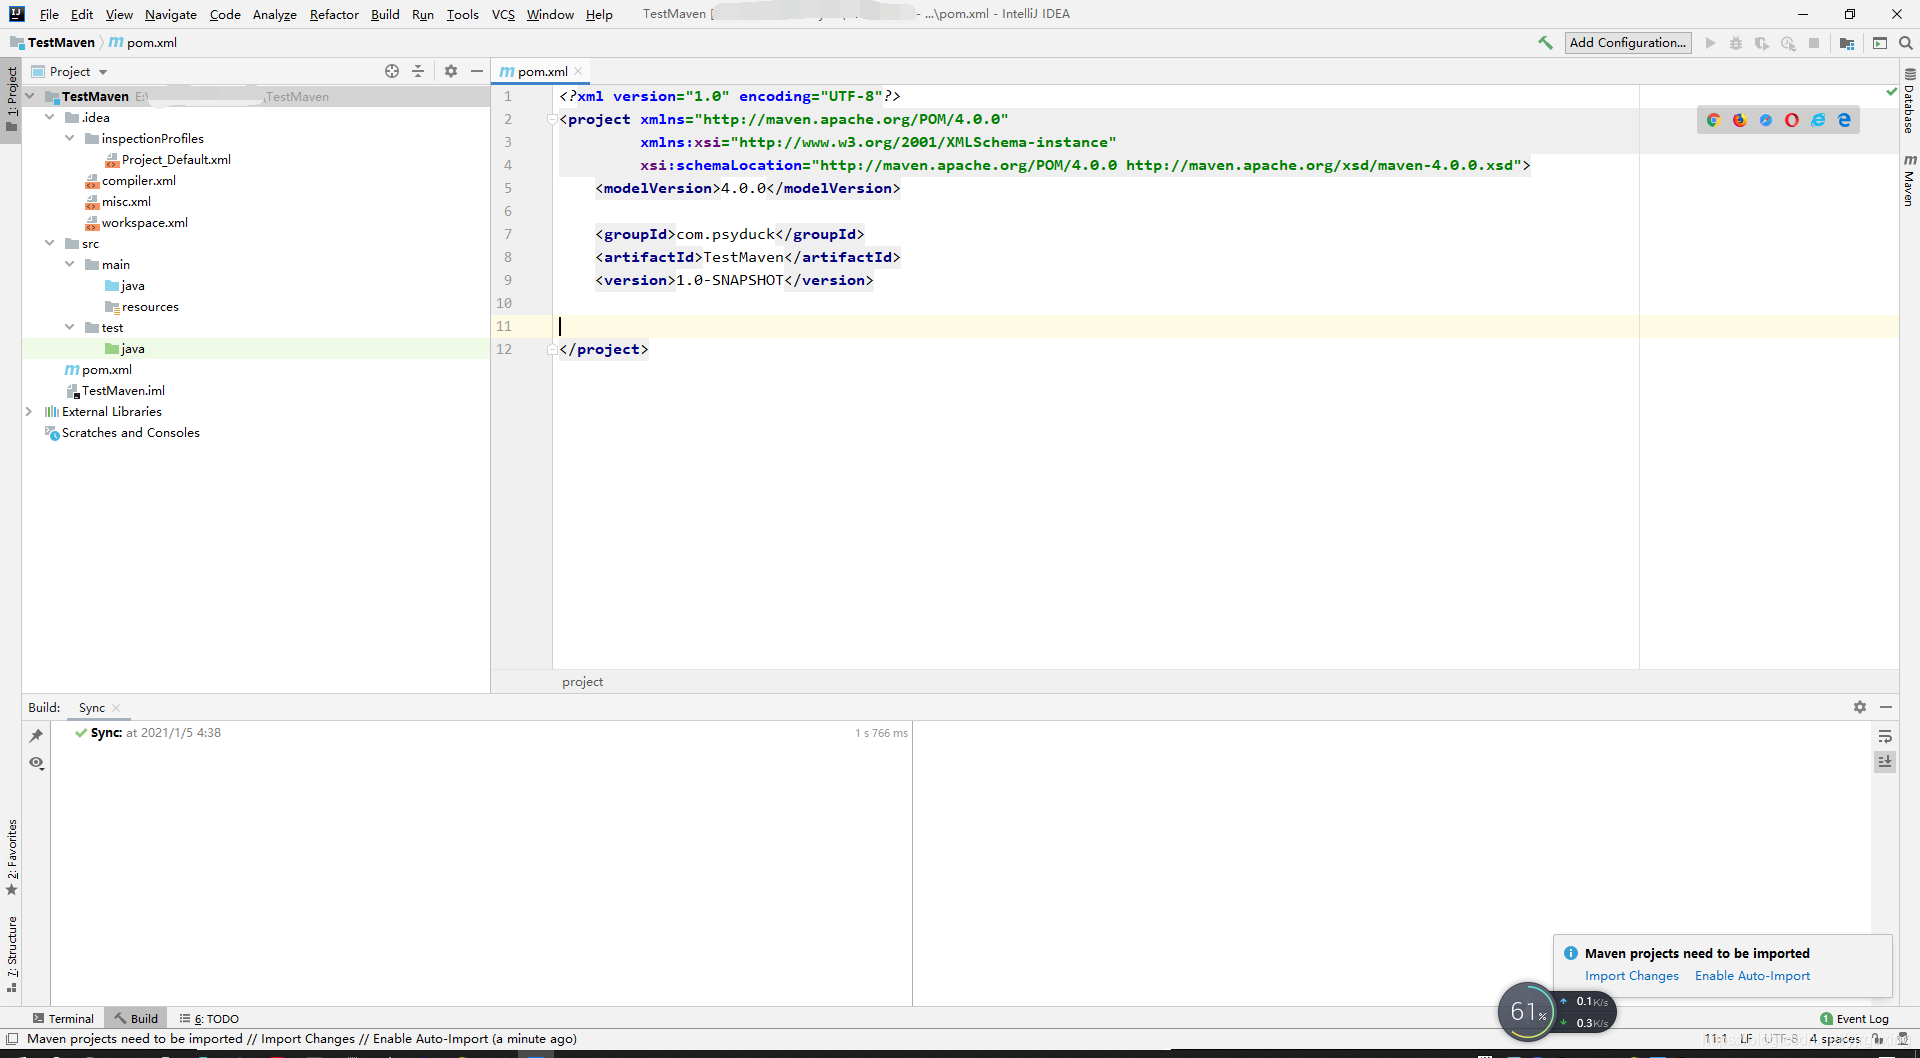Click Import Changes link

point(1631,976)
